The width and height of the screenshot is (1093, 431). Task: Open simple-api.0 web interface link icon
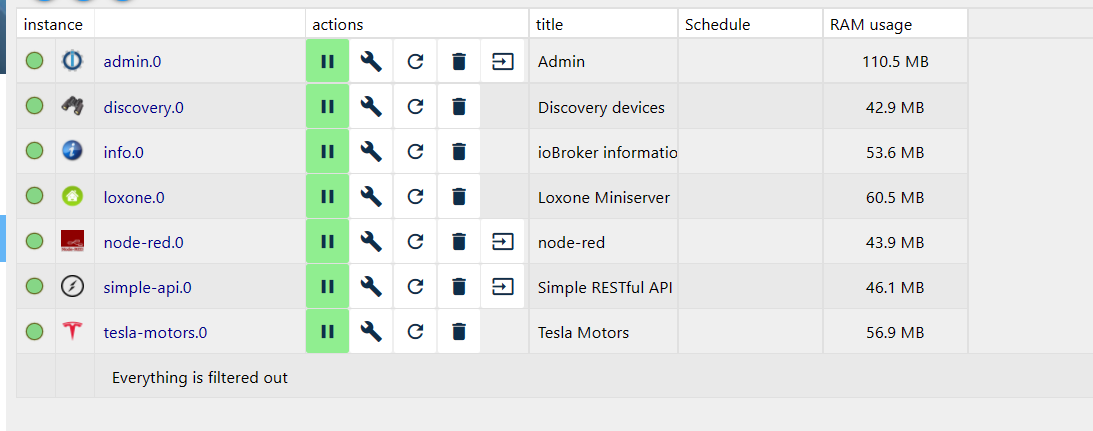[503, 287]
